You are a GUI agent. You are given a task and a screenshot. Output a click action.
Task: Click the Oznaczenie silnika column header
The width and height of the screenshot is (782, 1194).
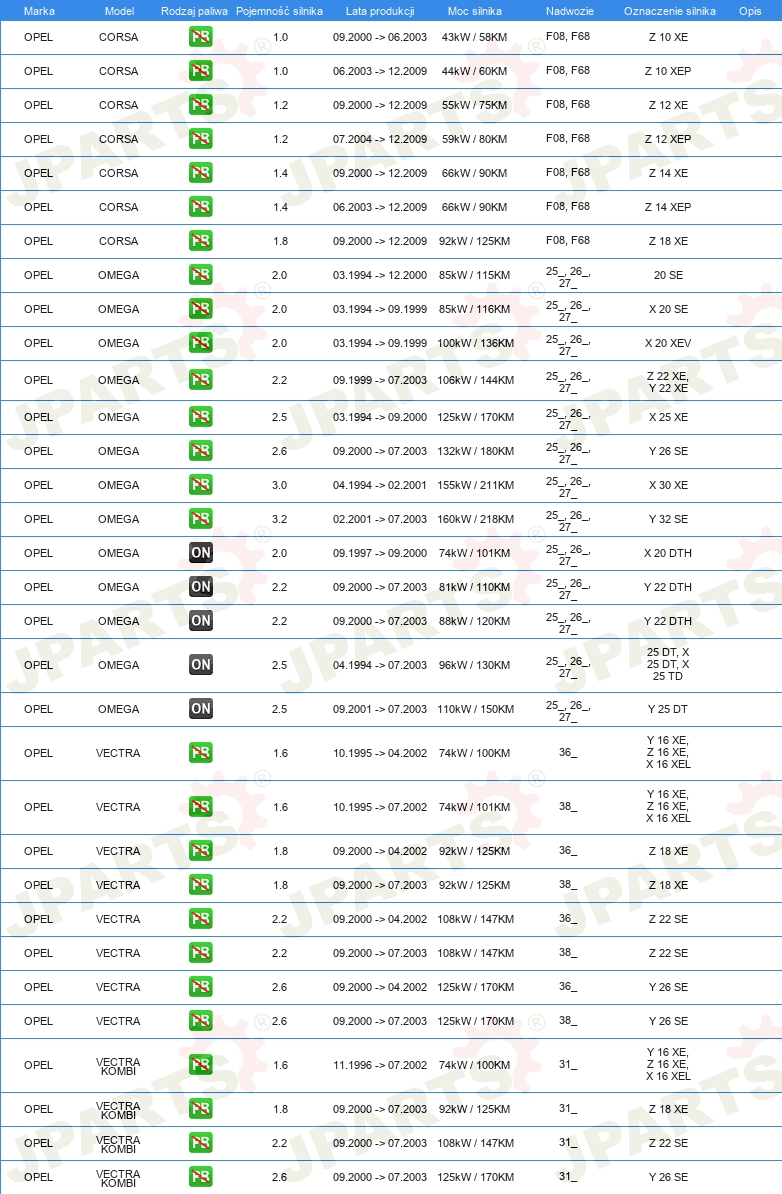pyautogui.click(x=669, y=11)
